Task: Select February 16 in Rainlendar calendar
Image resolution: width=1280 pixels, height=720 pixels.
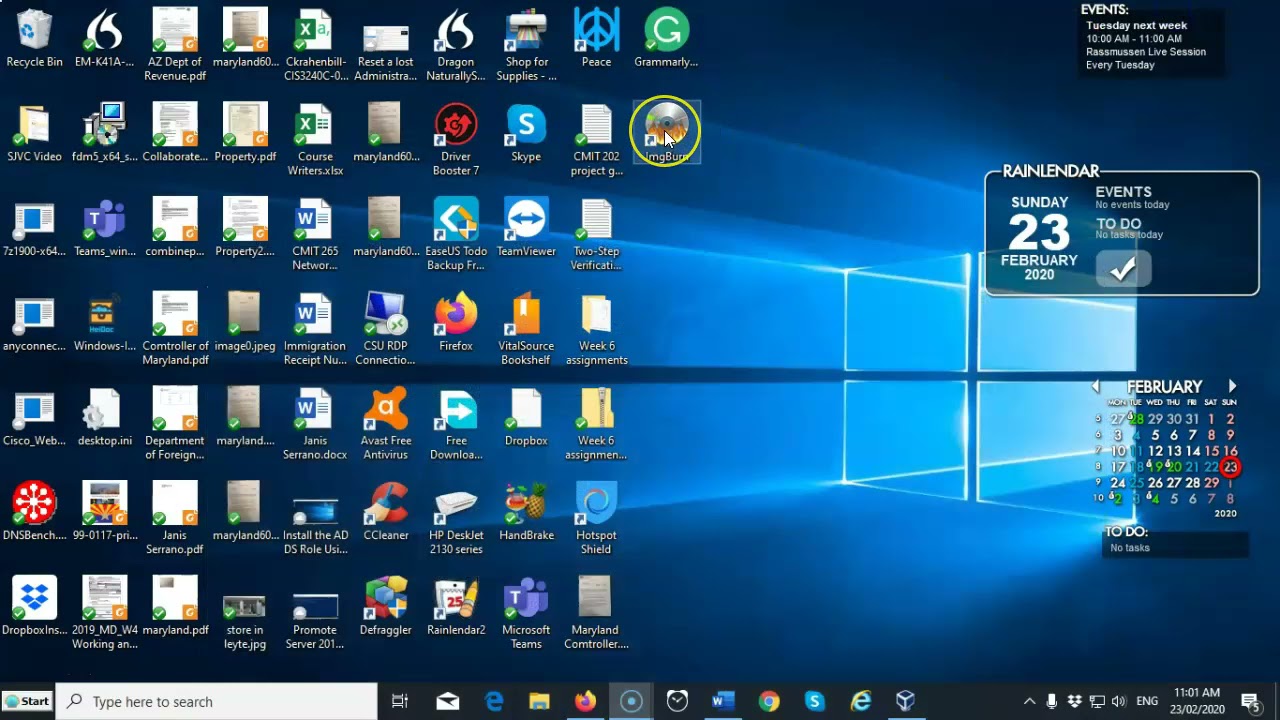Action: coord(1230,451)
